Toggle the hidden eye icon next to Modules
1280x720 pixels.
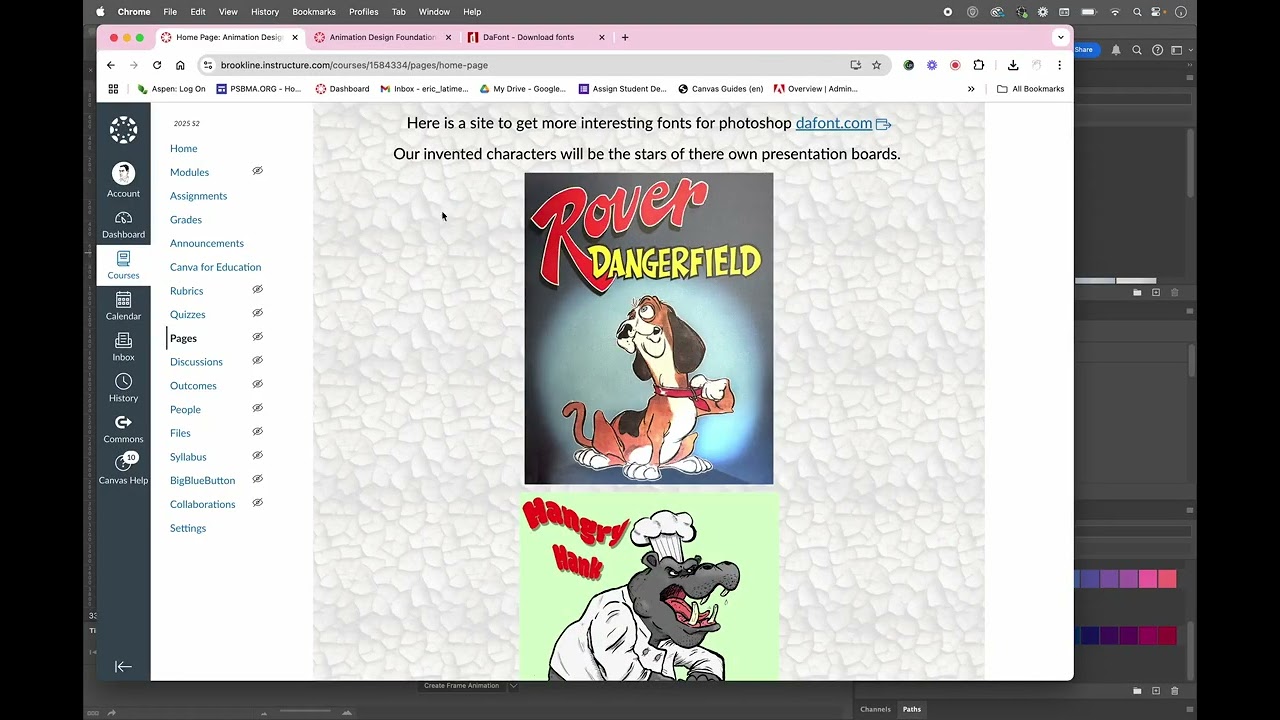coord(257,171)
